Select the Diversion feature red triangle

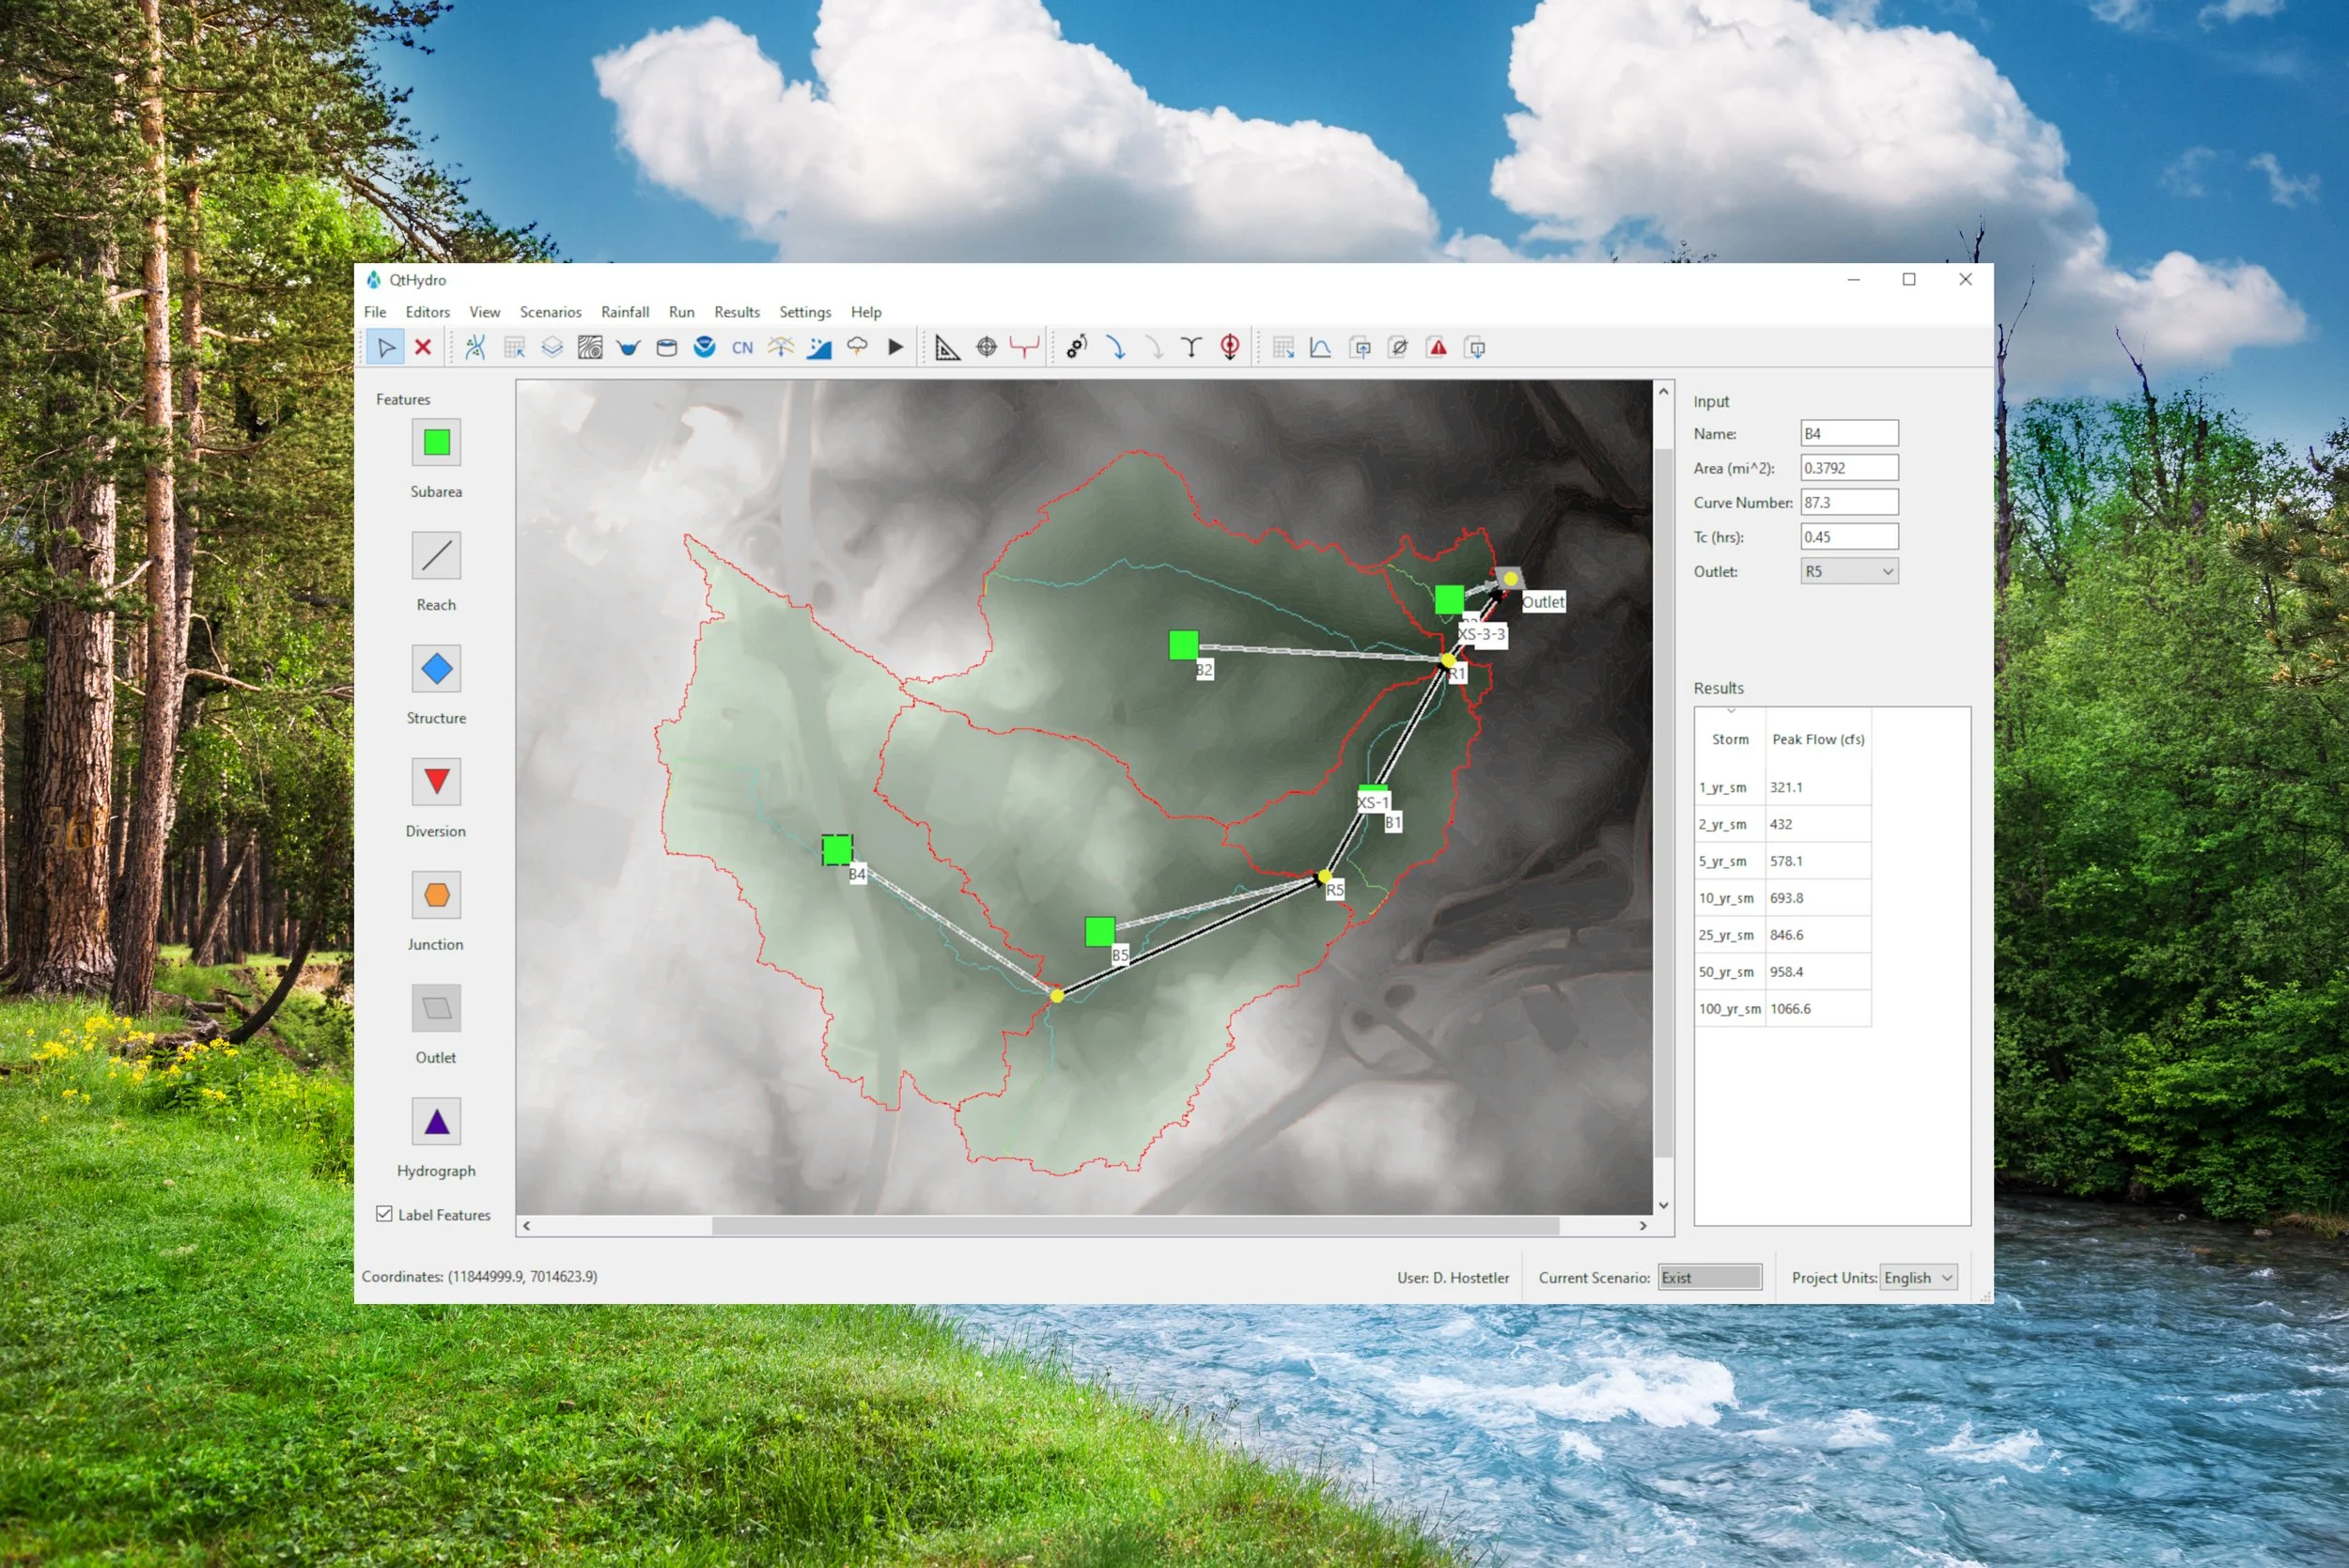coord(436,782)
